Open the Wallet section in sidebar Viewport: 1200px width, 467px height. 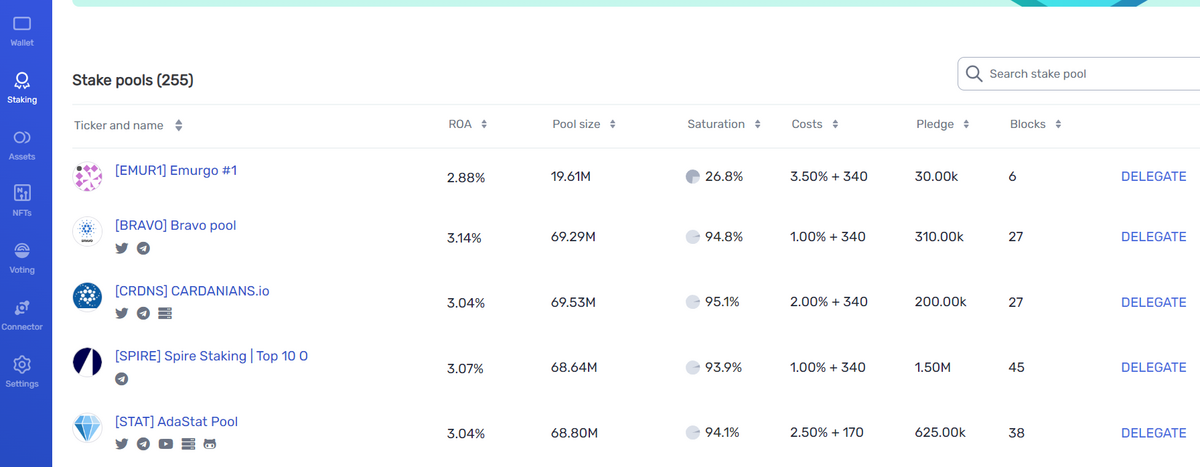[22, 31]
